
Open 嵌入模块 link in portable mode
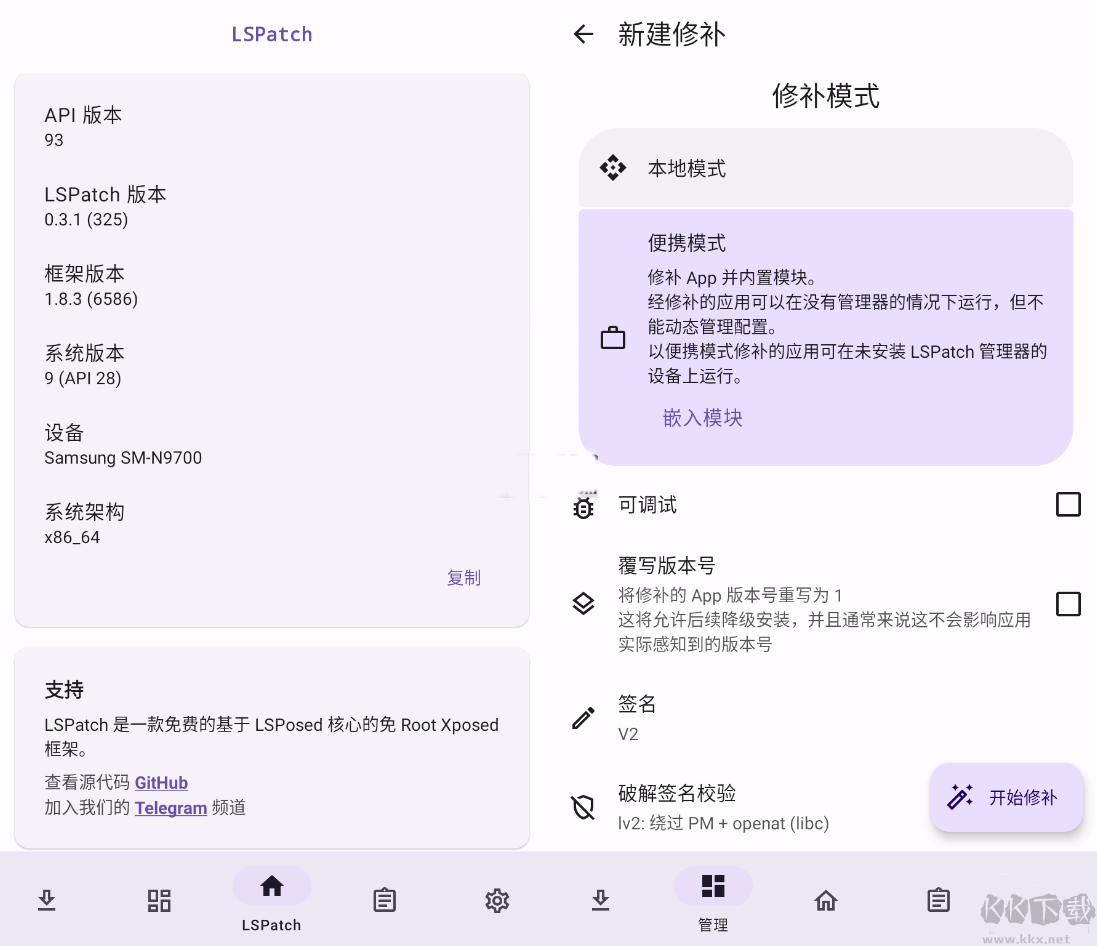pyautogui.click(x=702, y=418)
